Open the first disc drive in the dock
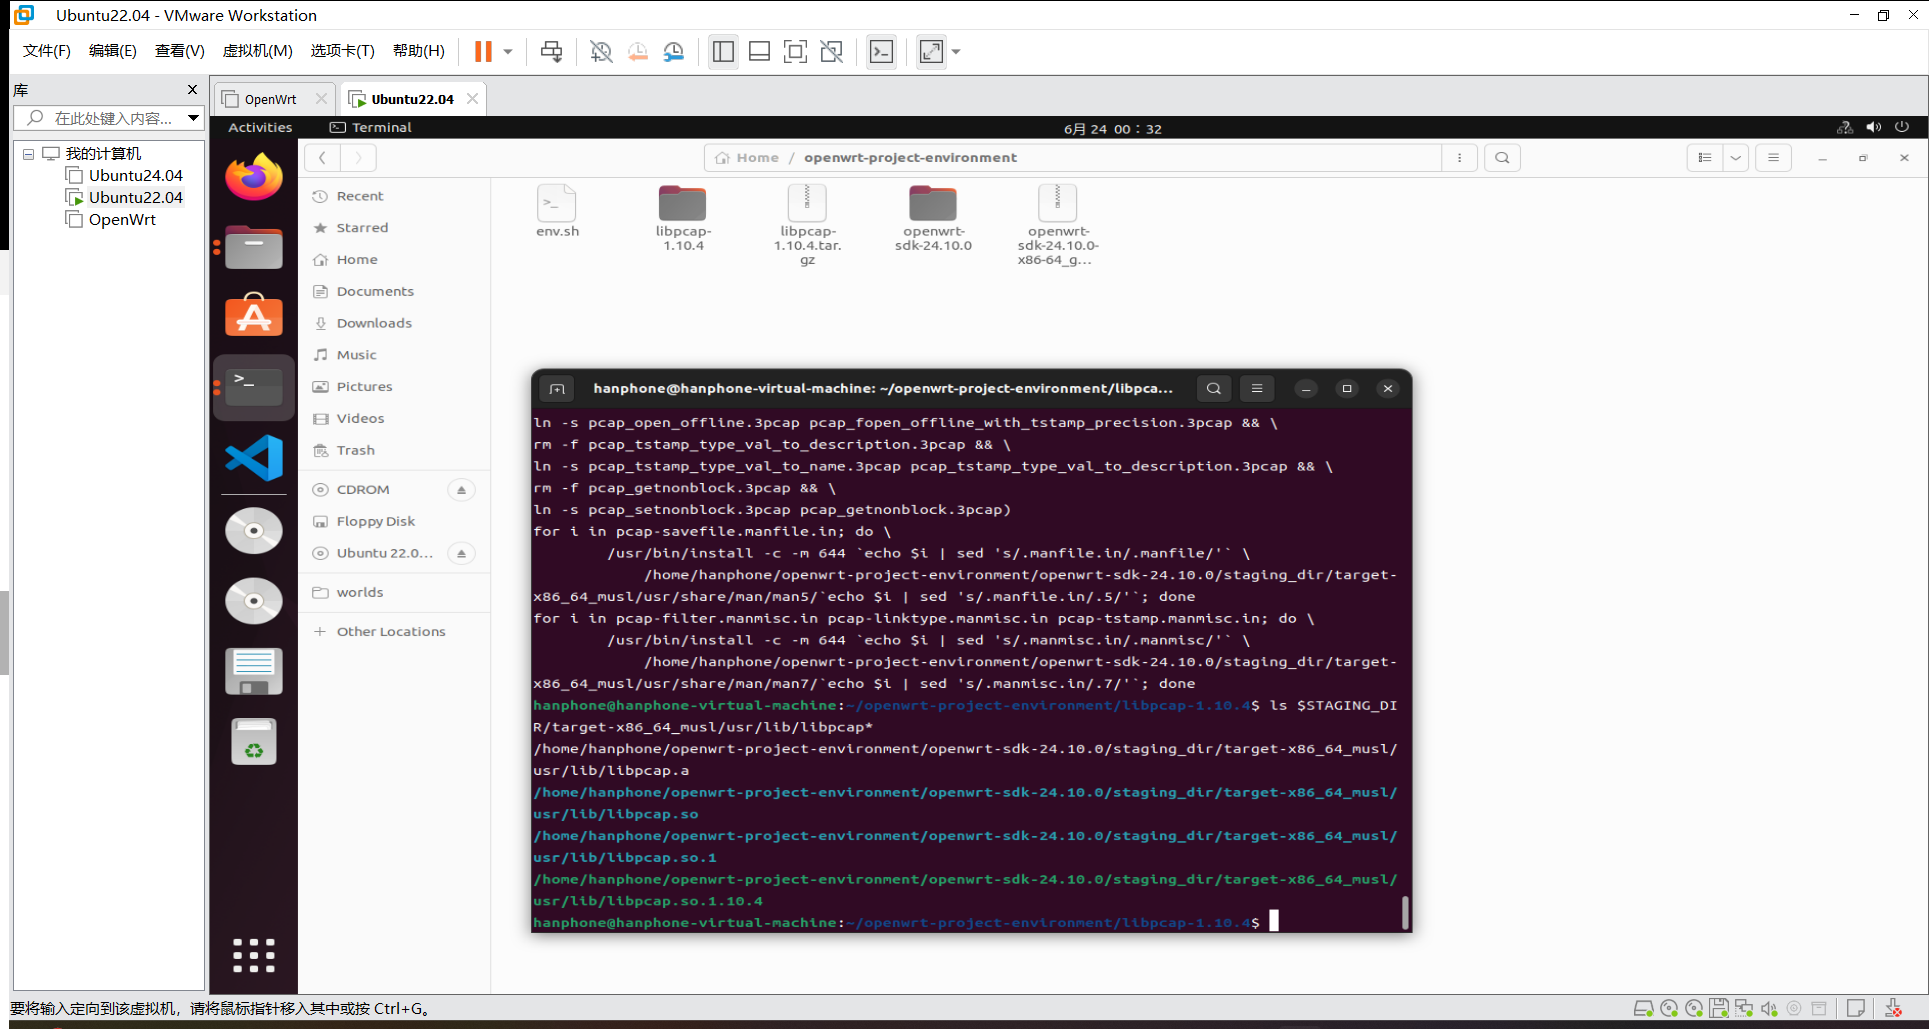This screenshot has height=1029, width=1929. (254, 531)
